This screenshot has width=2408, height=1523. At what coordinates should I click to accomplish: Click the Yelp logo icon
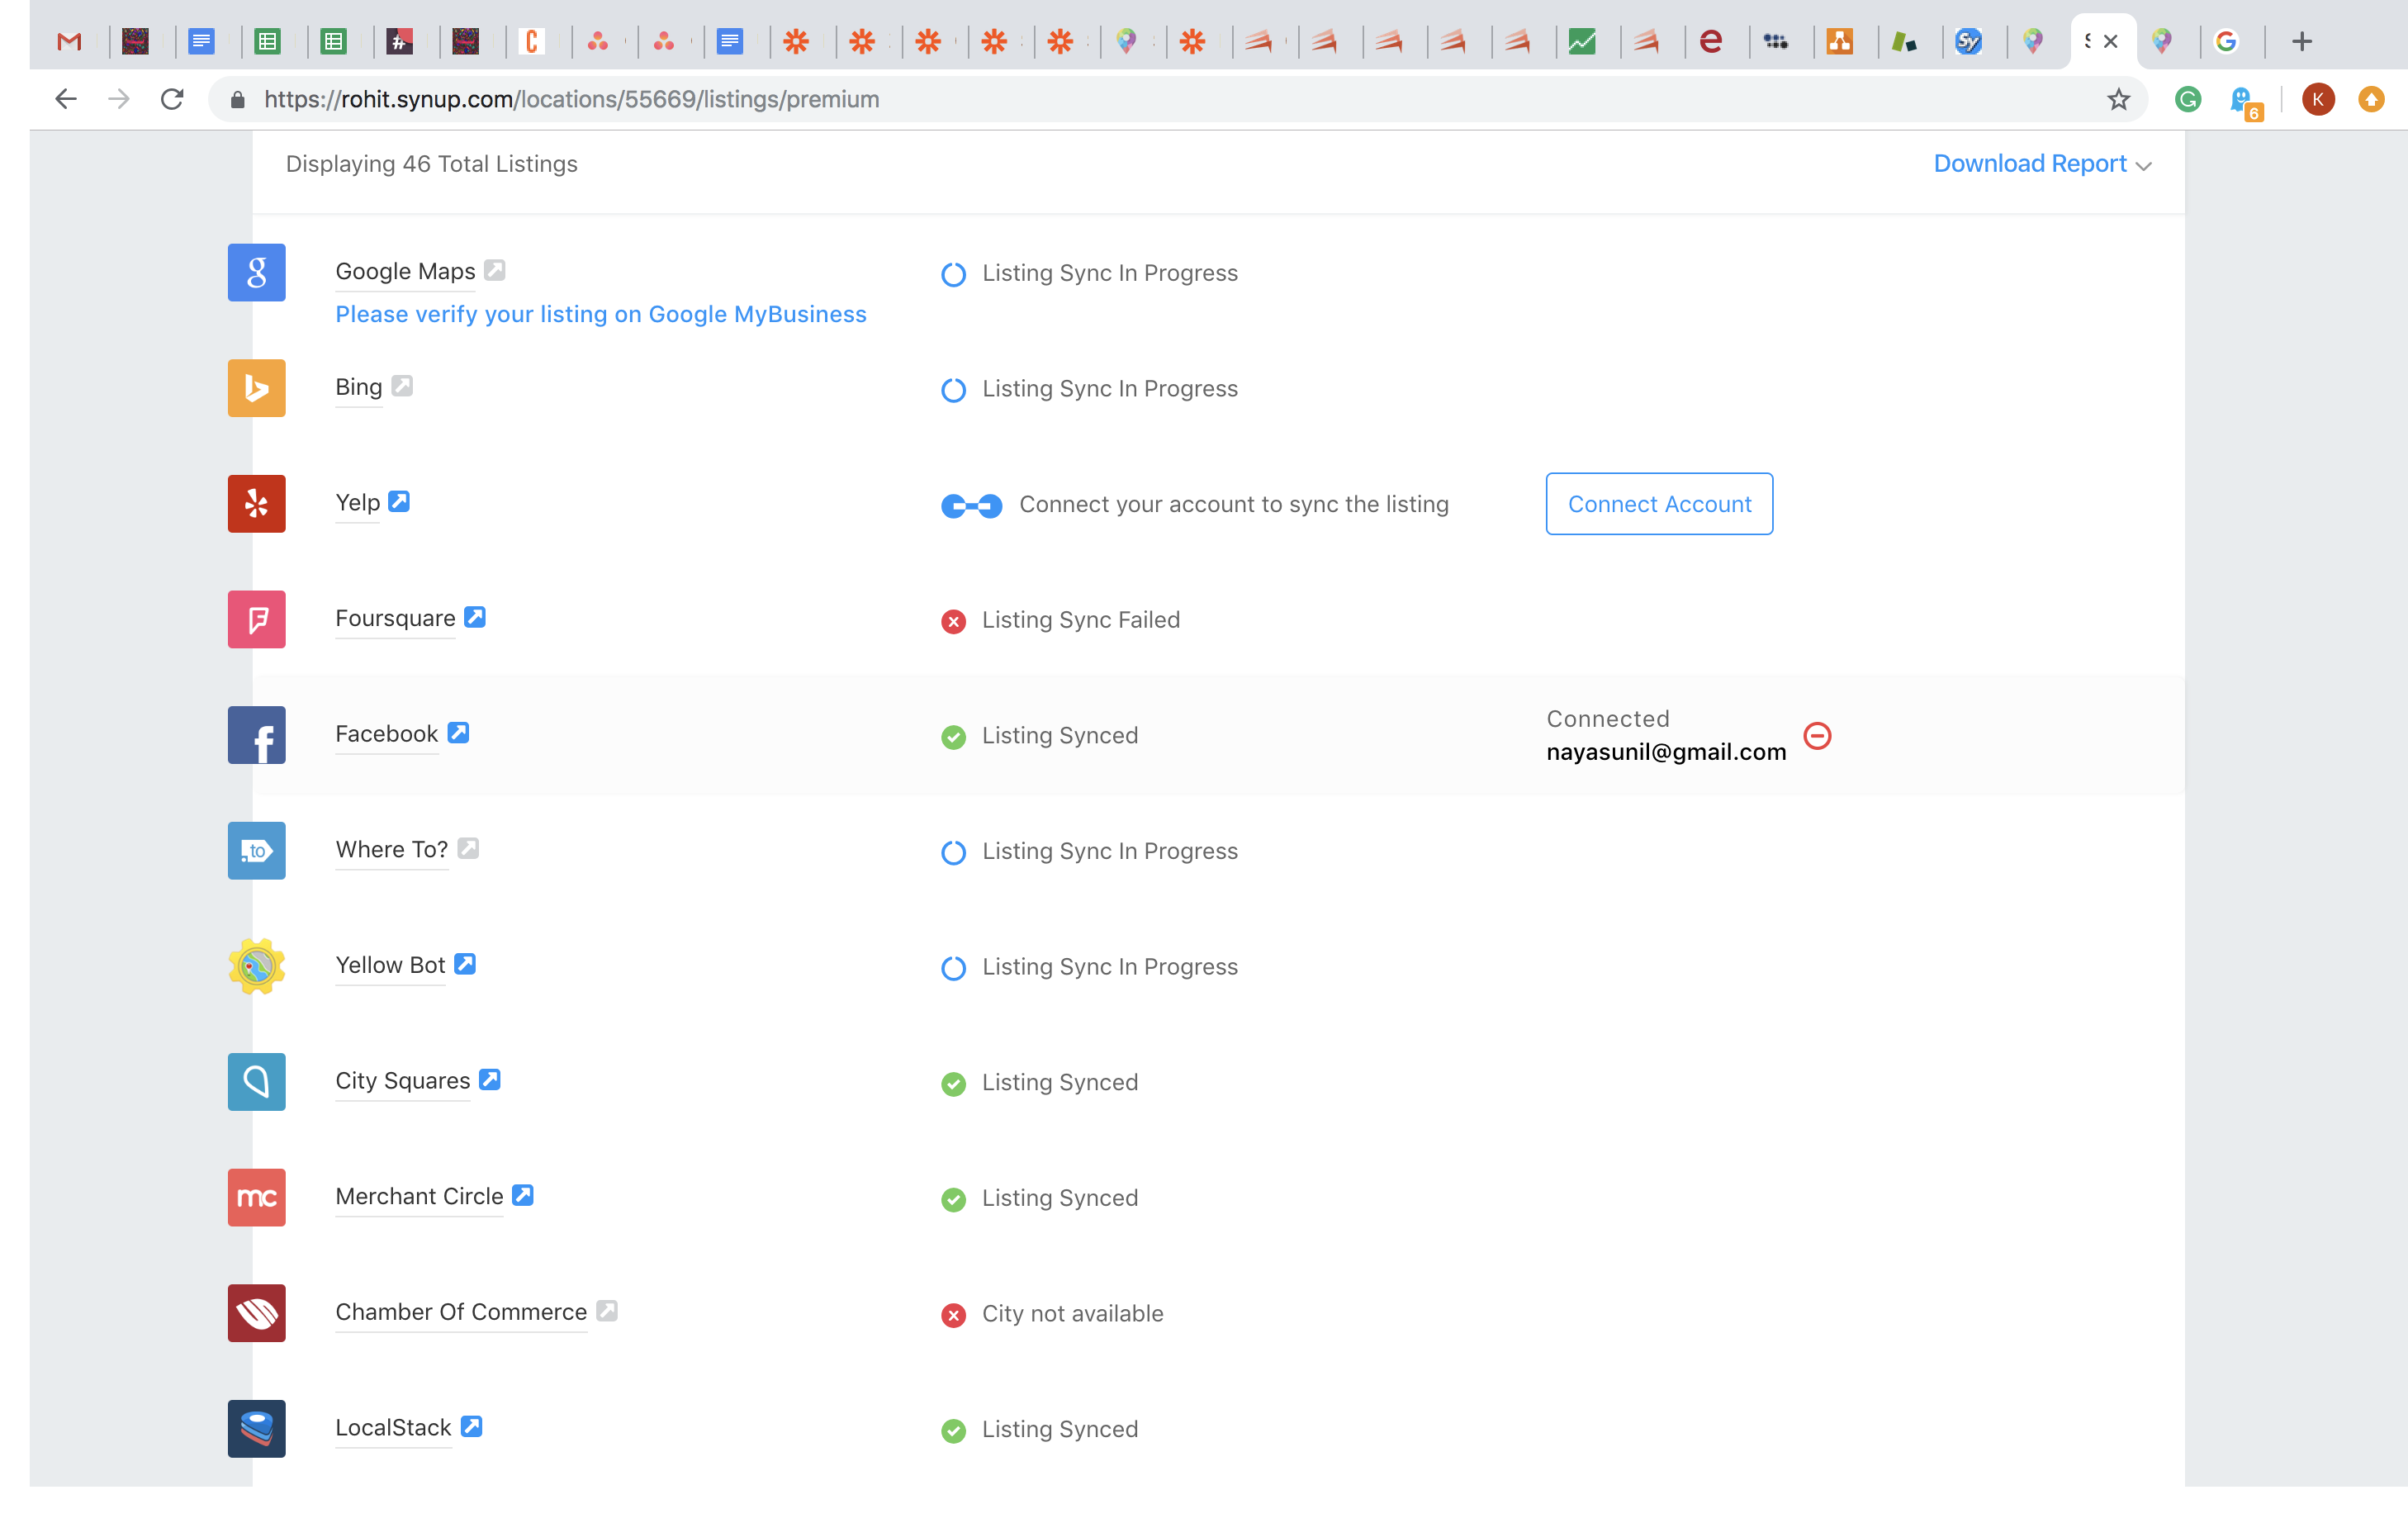point(256,503)
